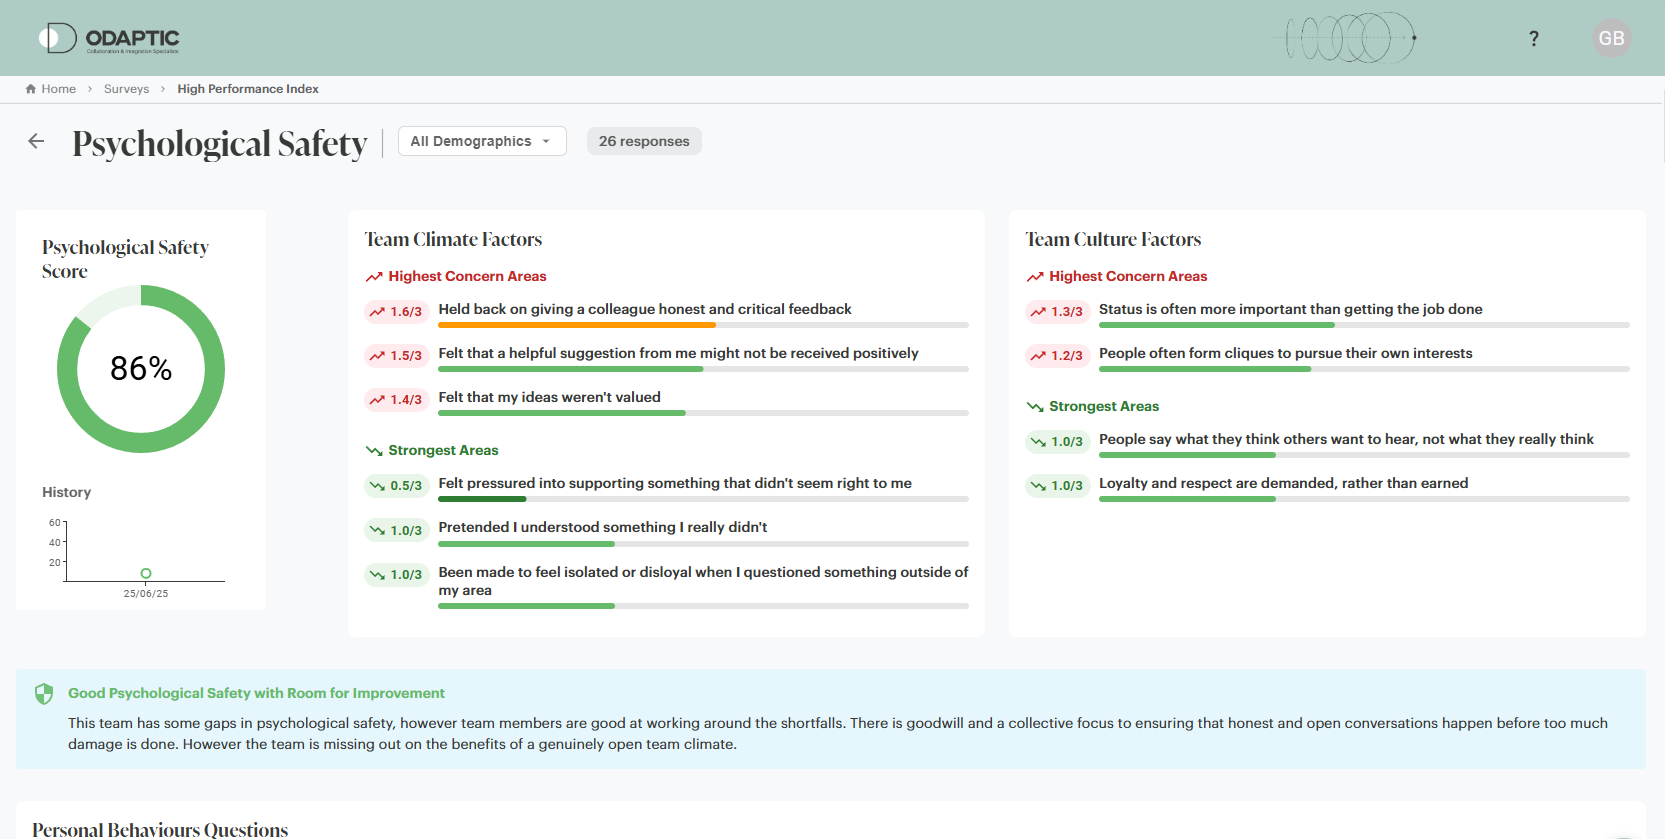This screenshot has height=839, width=1665.
Task: Click the Psychological Safety page title
Action: (x=220, y=143)
